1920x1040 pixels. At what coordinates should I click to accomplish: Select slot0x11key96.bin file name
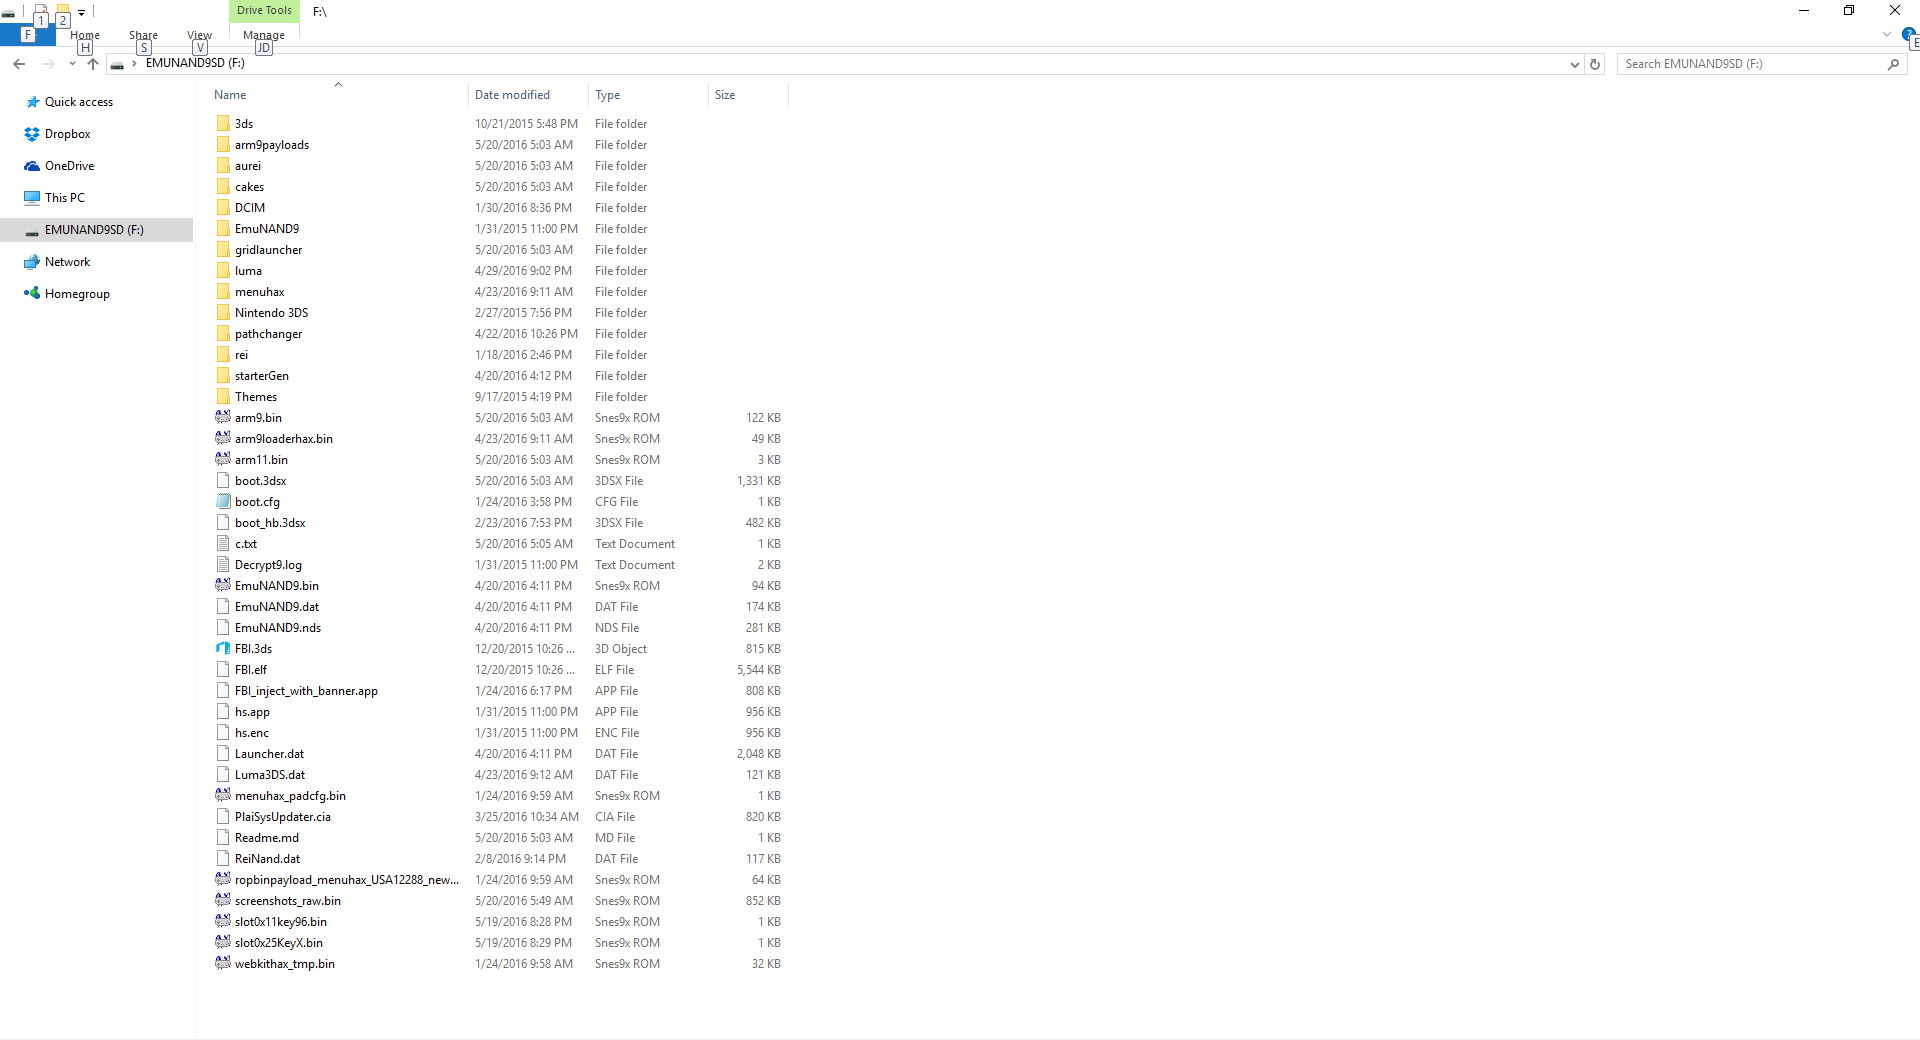[281, 922]
